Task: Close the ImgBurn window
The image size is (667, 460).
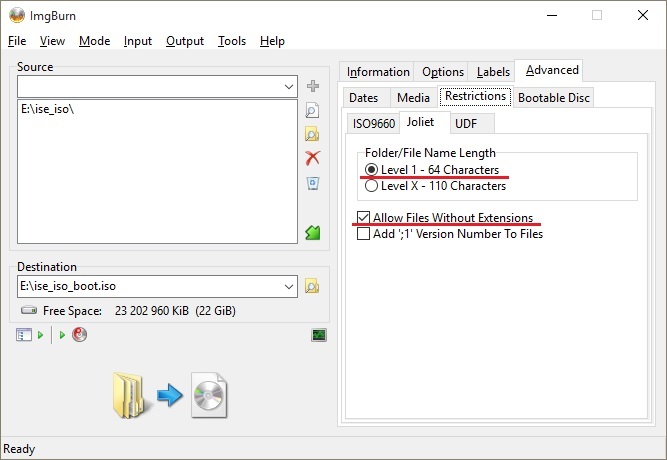Action: click(x=643, y=15)
